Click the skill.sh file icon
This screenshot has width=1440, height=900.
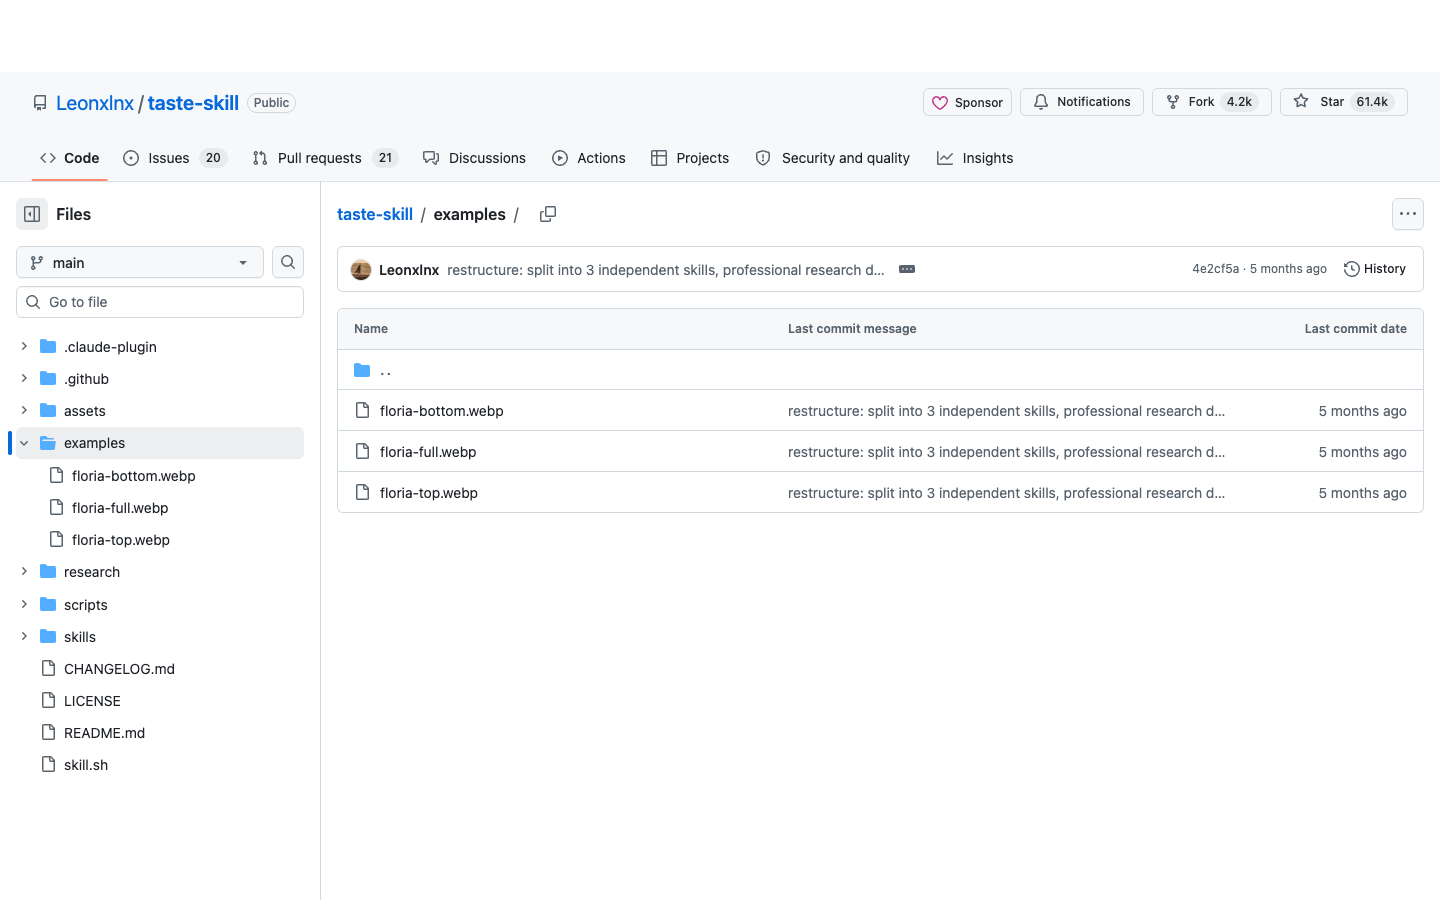[x=48, y=764]
